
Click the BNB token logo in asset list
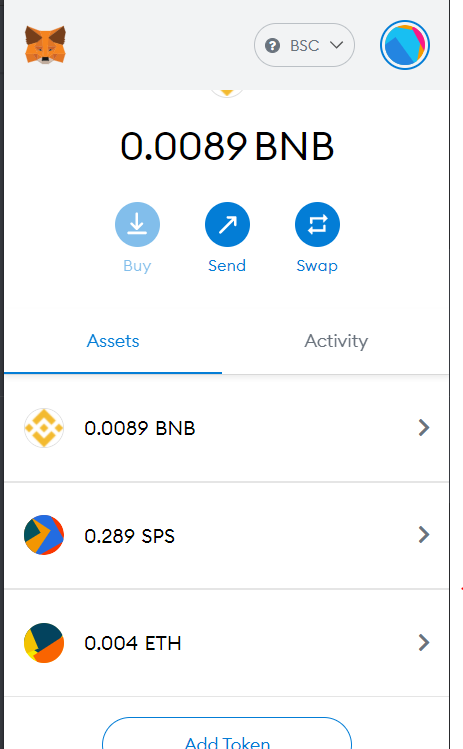point(44,428)
